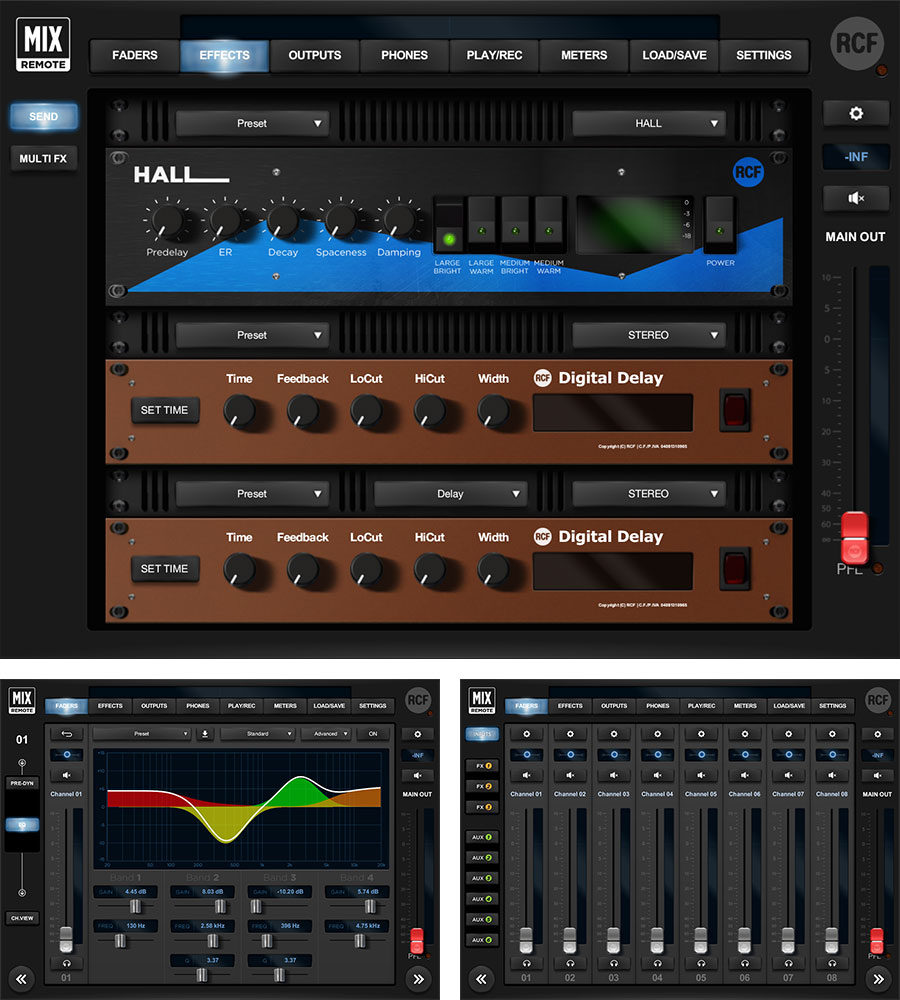Open main out gear in EQ screen
The height and width of the screenshot is (1000, 900).
coord(417,734)
